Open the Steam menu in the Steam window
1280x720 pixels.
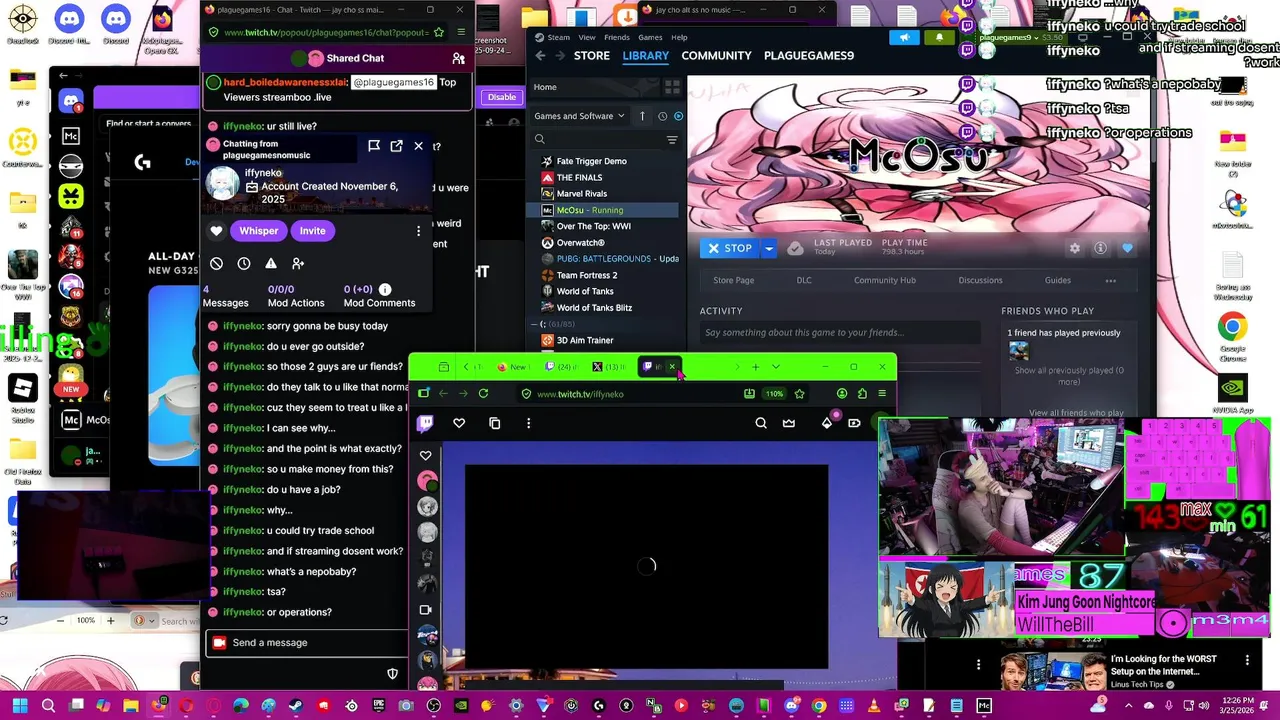point(558,37)
